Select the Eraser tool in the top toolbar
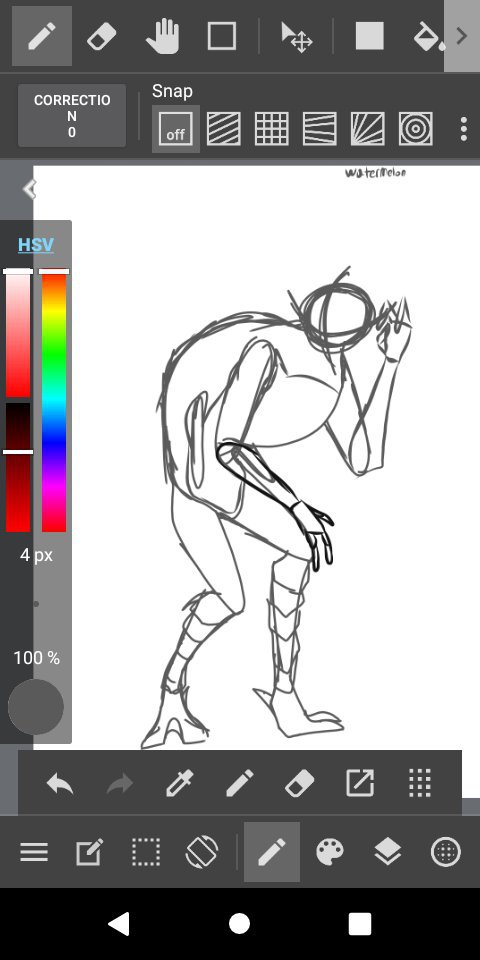480x960 pixels. pos(102,36)
